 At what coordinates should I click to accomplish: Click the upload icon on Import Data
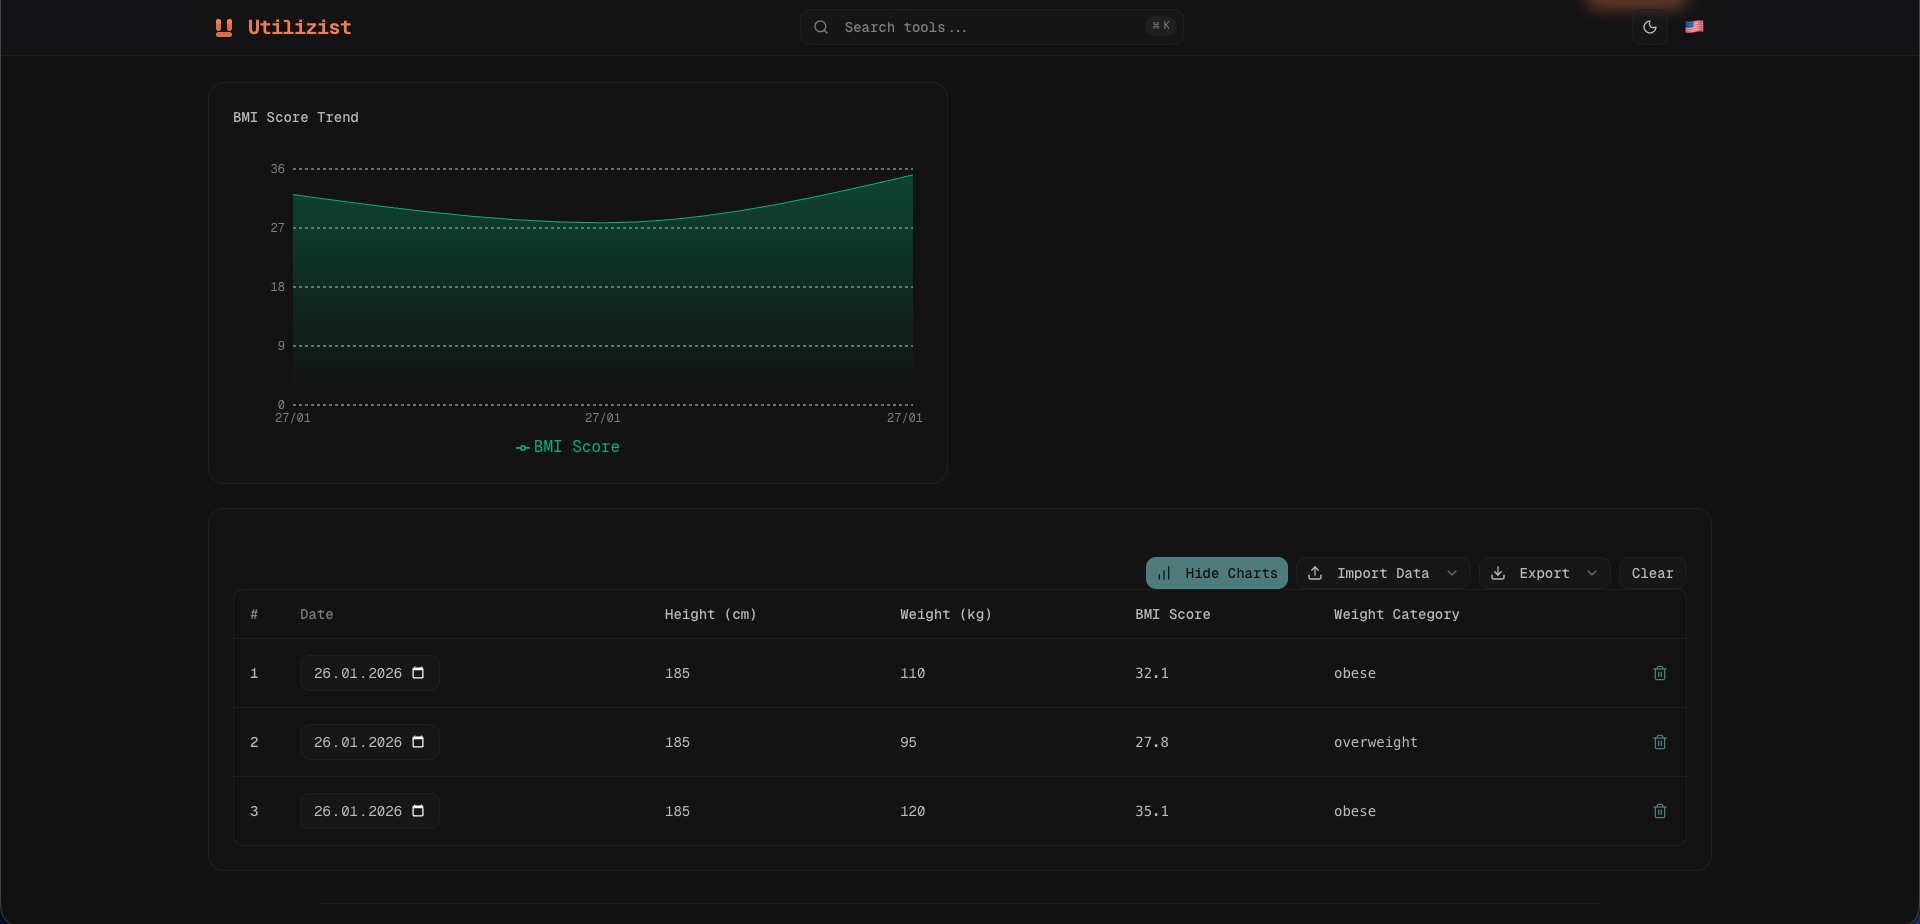(x=1315, y=573)
